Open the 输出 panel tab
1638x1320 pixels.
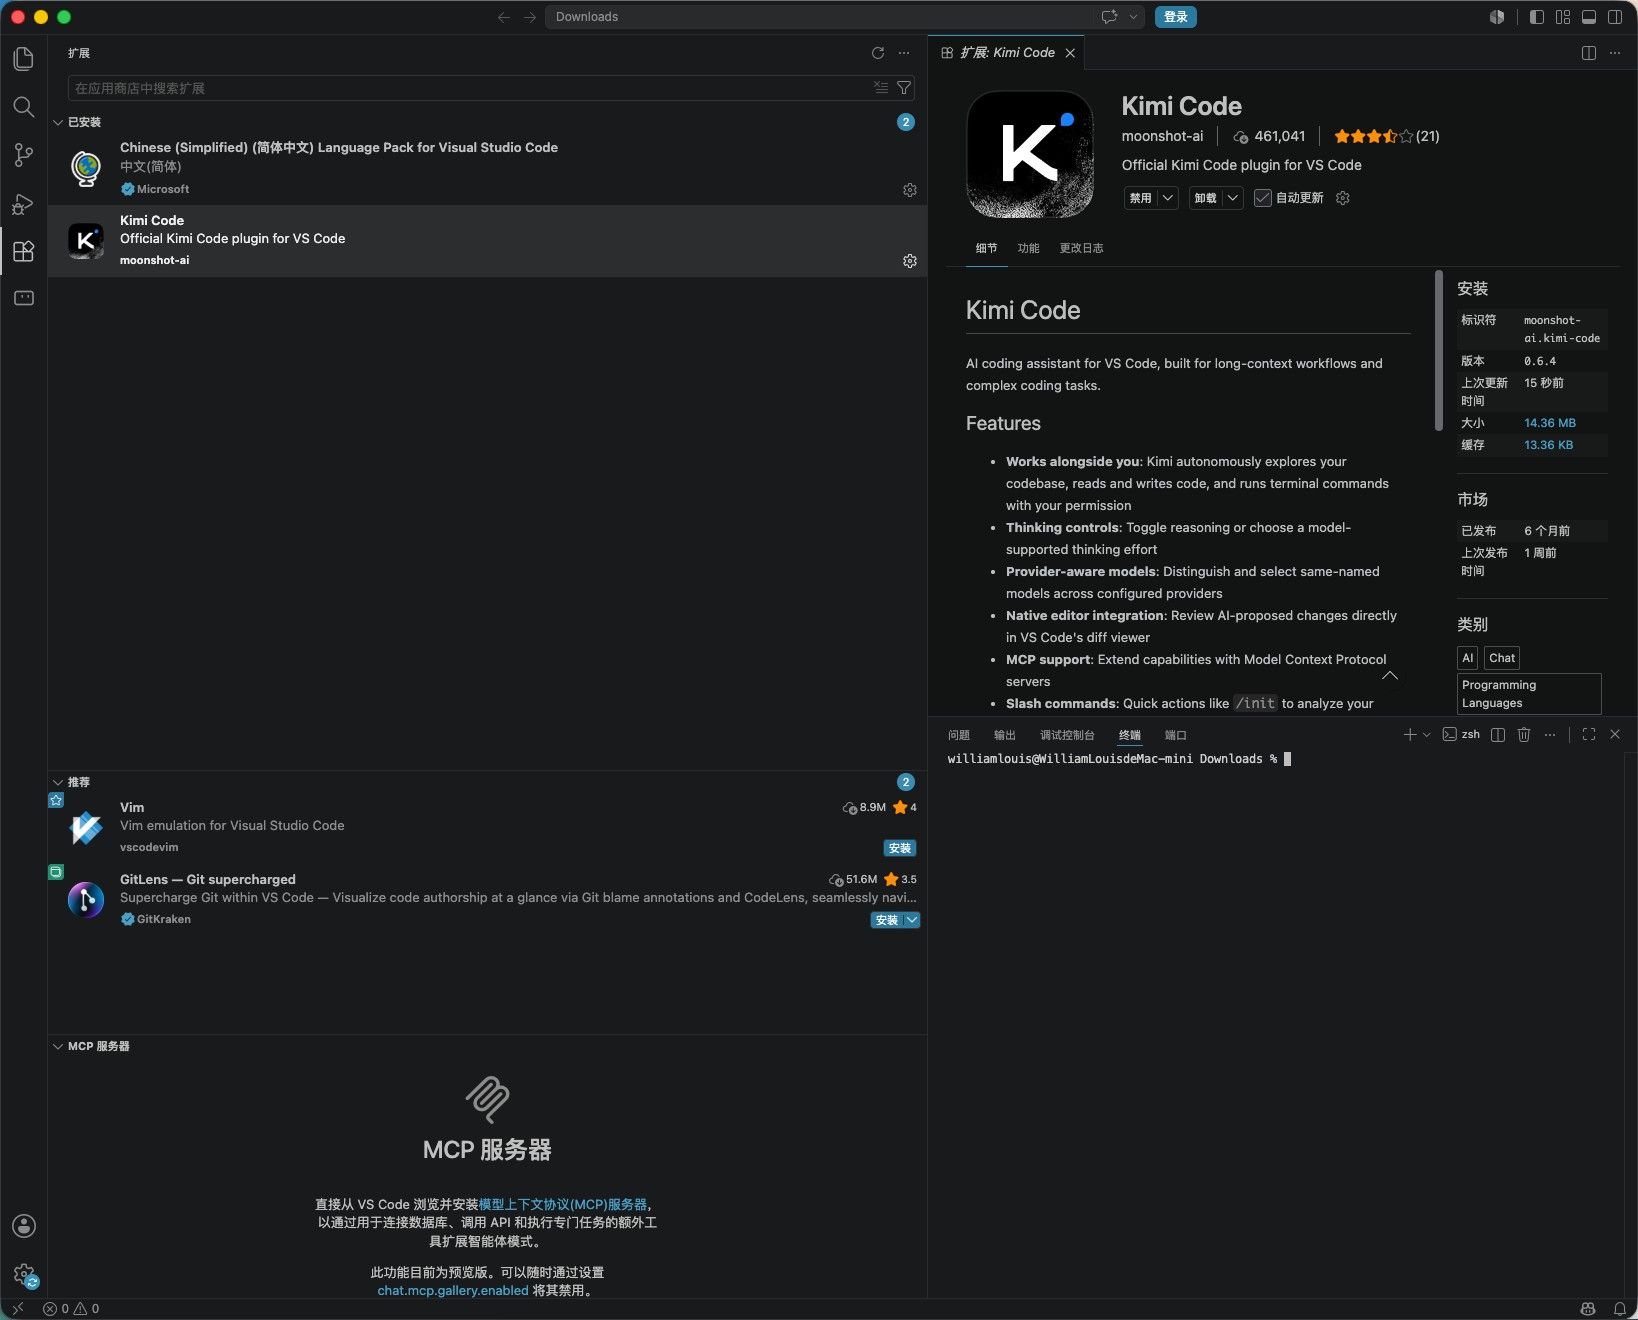(x=1005, y=735)
